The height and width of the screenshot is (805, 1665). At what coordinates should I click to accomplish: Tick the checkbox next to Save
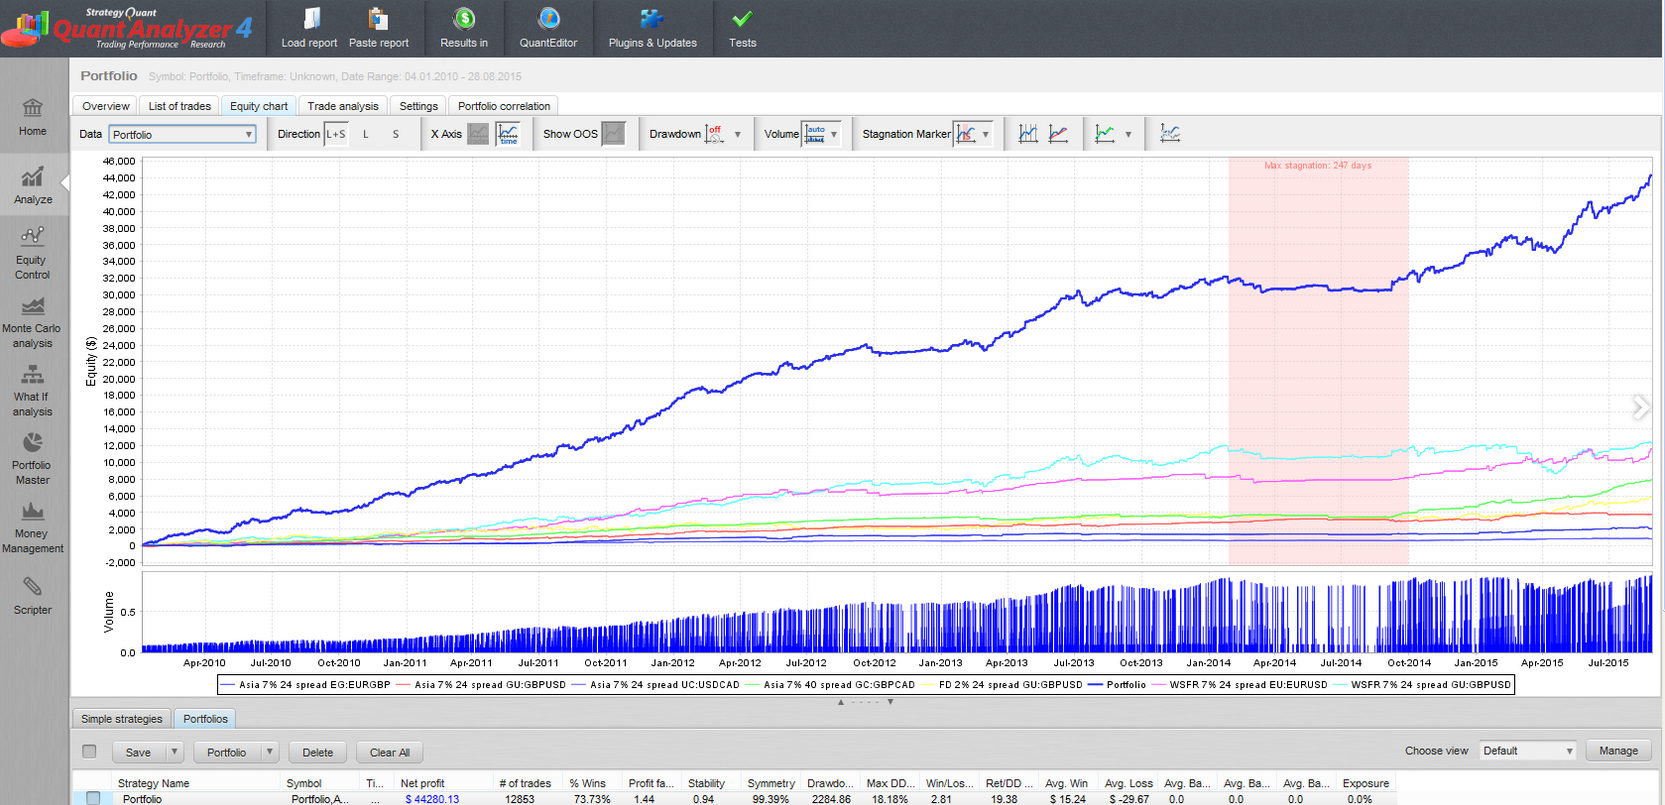coord(90,751)
